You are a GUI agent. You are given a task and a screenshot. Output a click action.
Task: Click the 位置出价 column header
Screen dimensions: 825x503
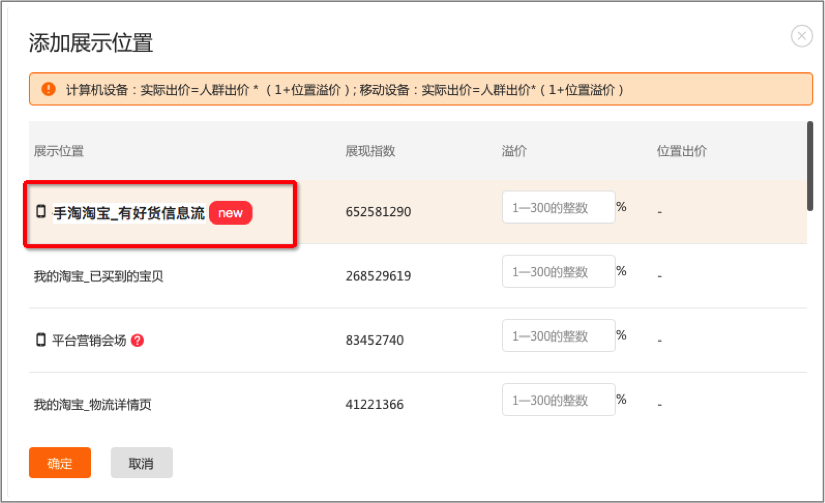pos(681,151)
